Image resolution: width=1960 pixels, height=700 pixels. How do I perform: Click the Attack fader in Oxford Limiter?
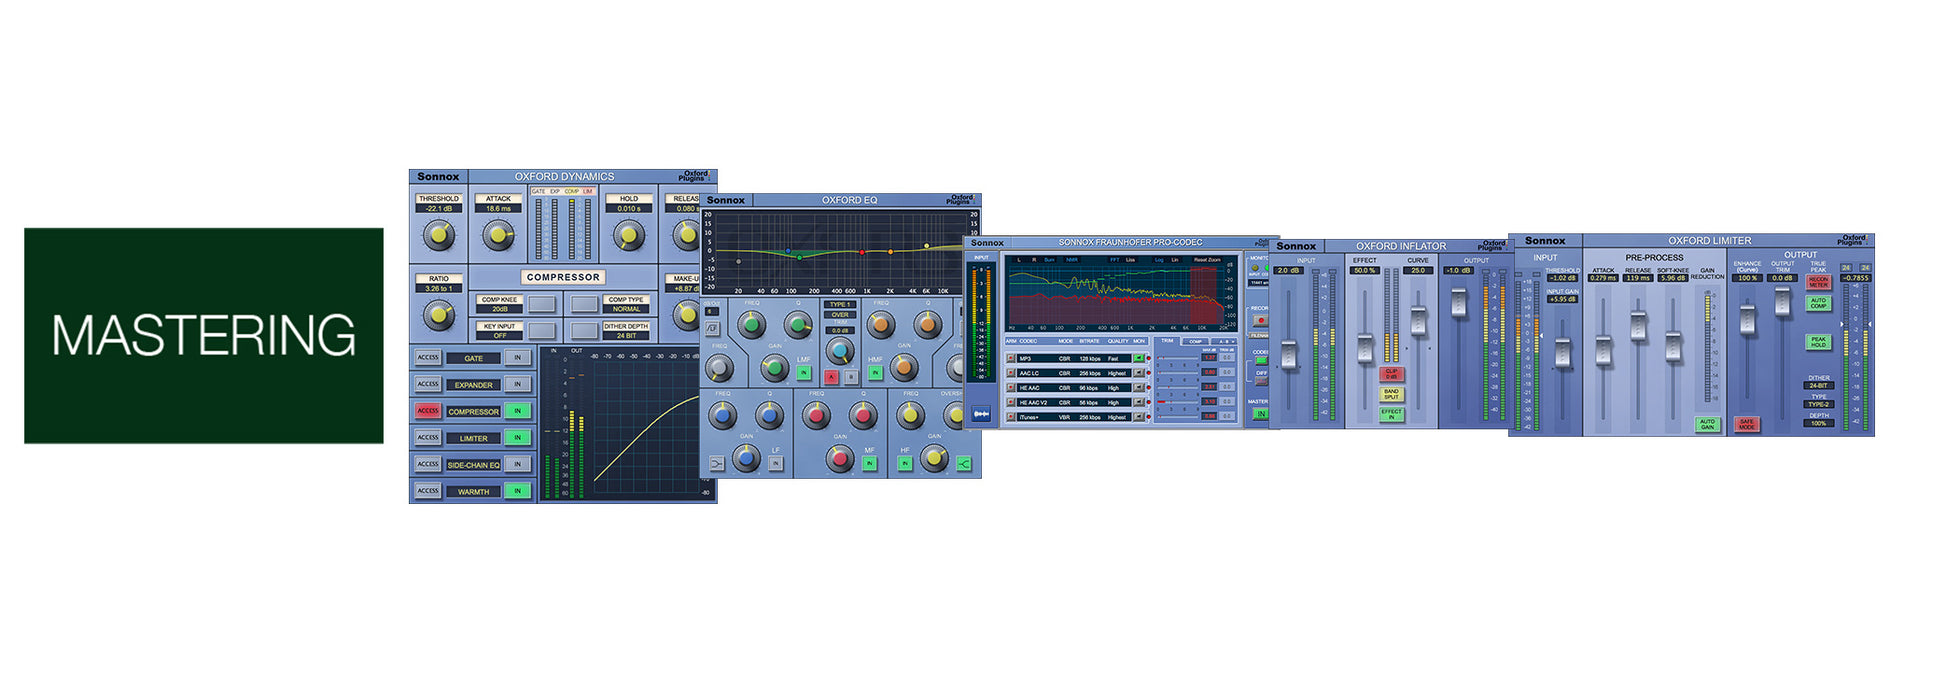pyautogui.click(x=1603, y=350)
